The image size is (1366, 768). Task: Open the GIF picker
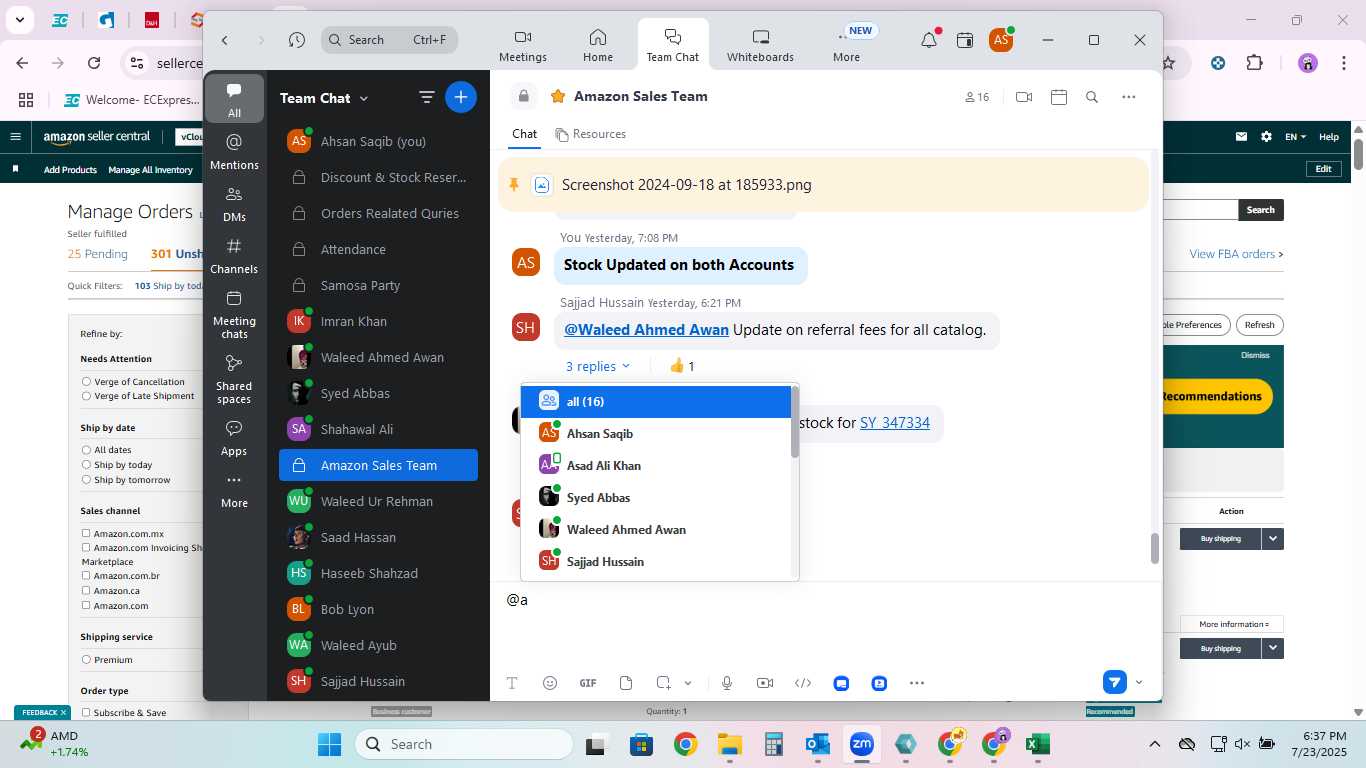[588, 683]
